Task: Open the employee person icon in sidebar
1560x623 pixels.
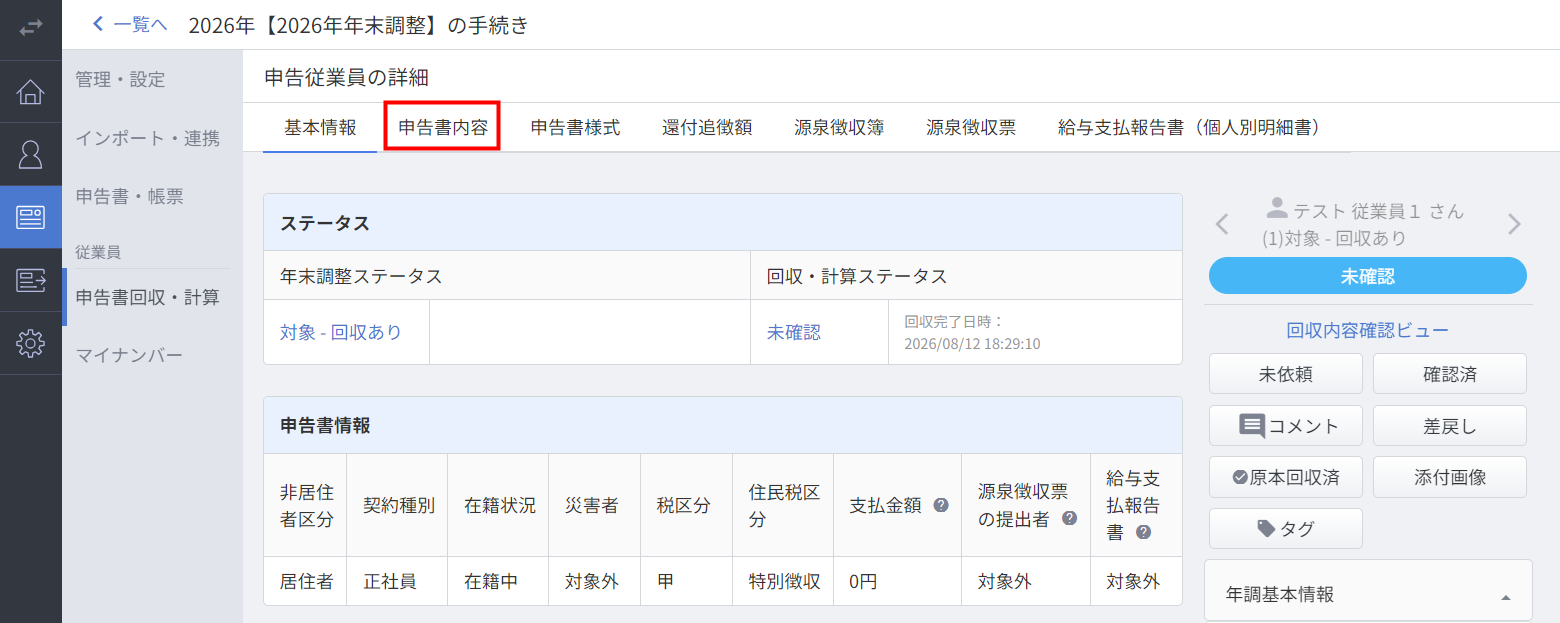Action: click(30, 155)
